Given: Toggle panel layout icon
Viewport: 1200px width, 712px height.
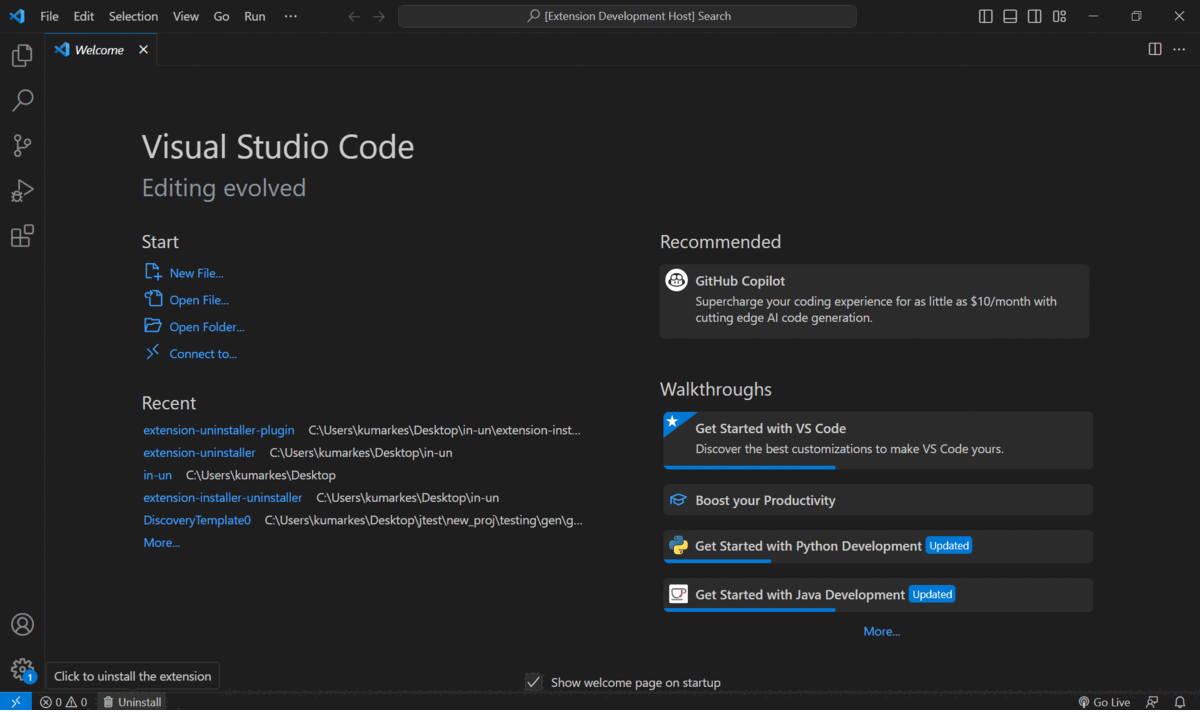Looking at the screenshot, I should coord(1010,16).
